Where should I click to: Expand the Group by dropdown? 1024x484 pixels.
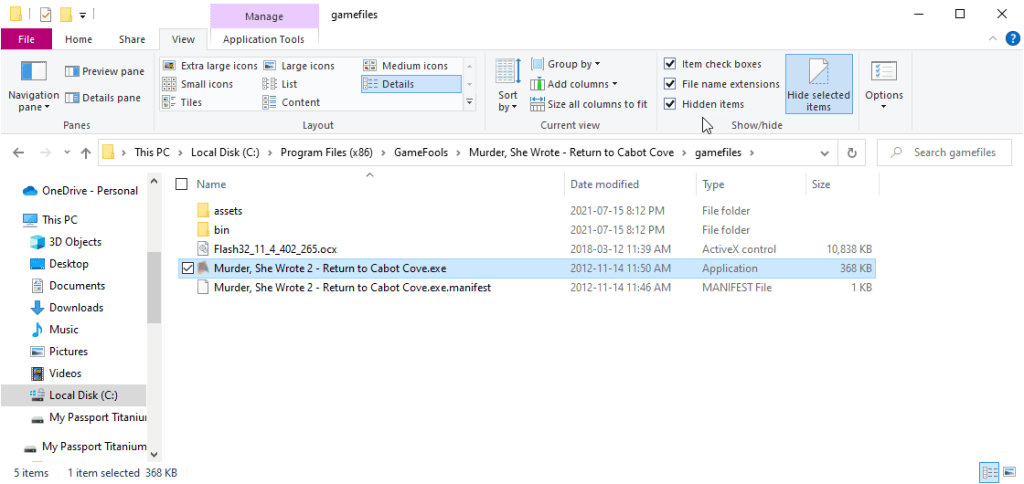tap(575, 64)
